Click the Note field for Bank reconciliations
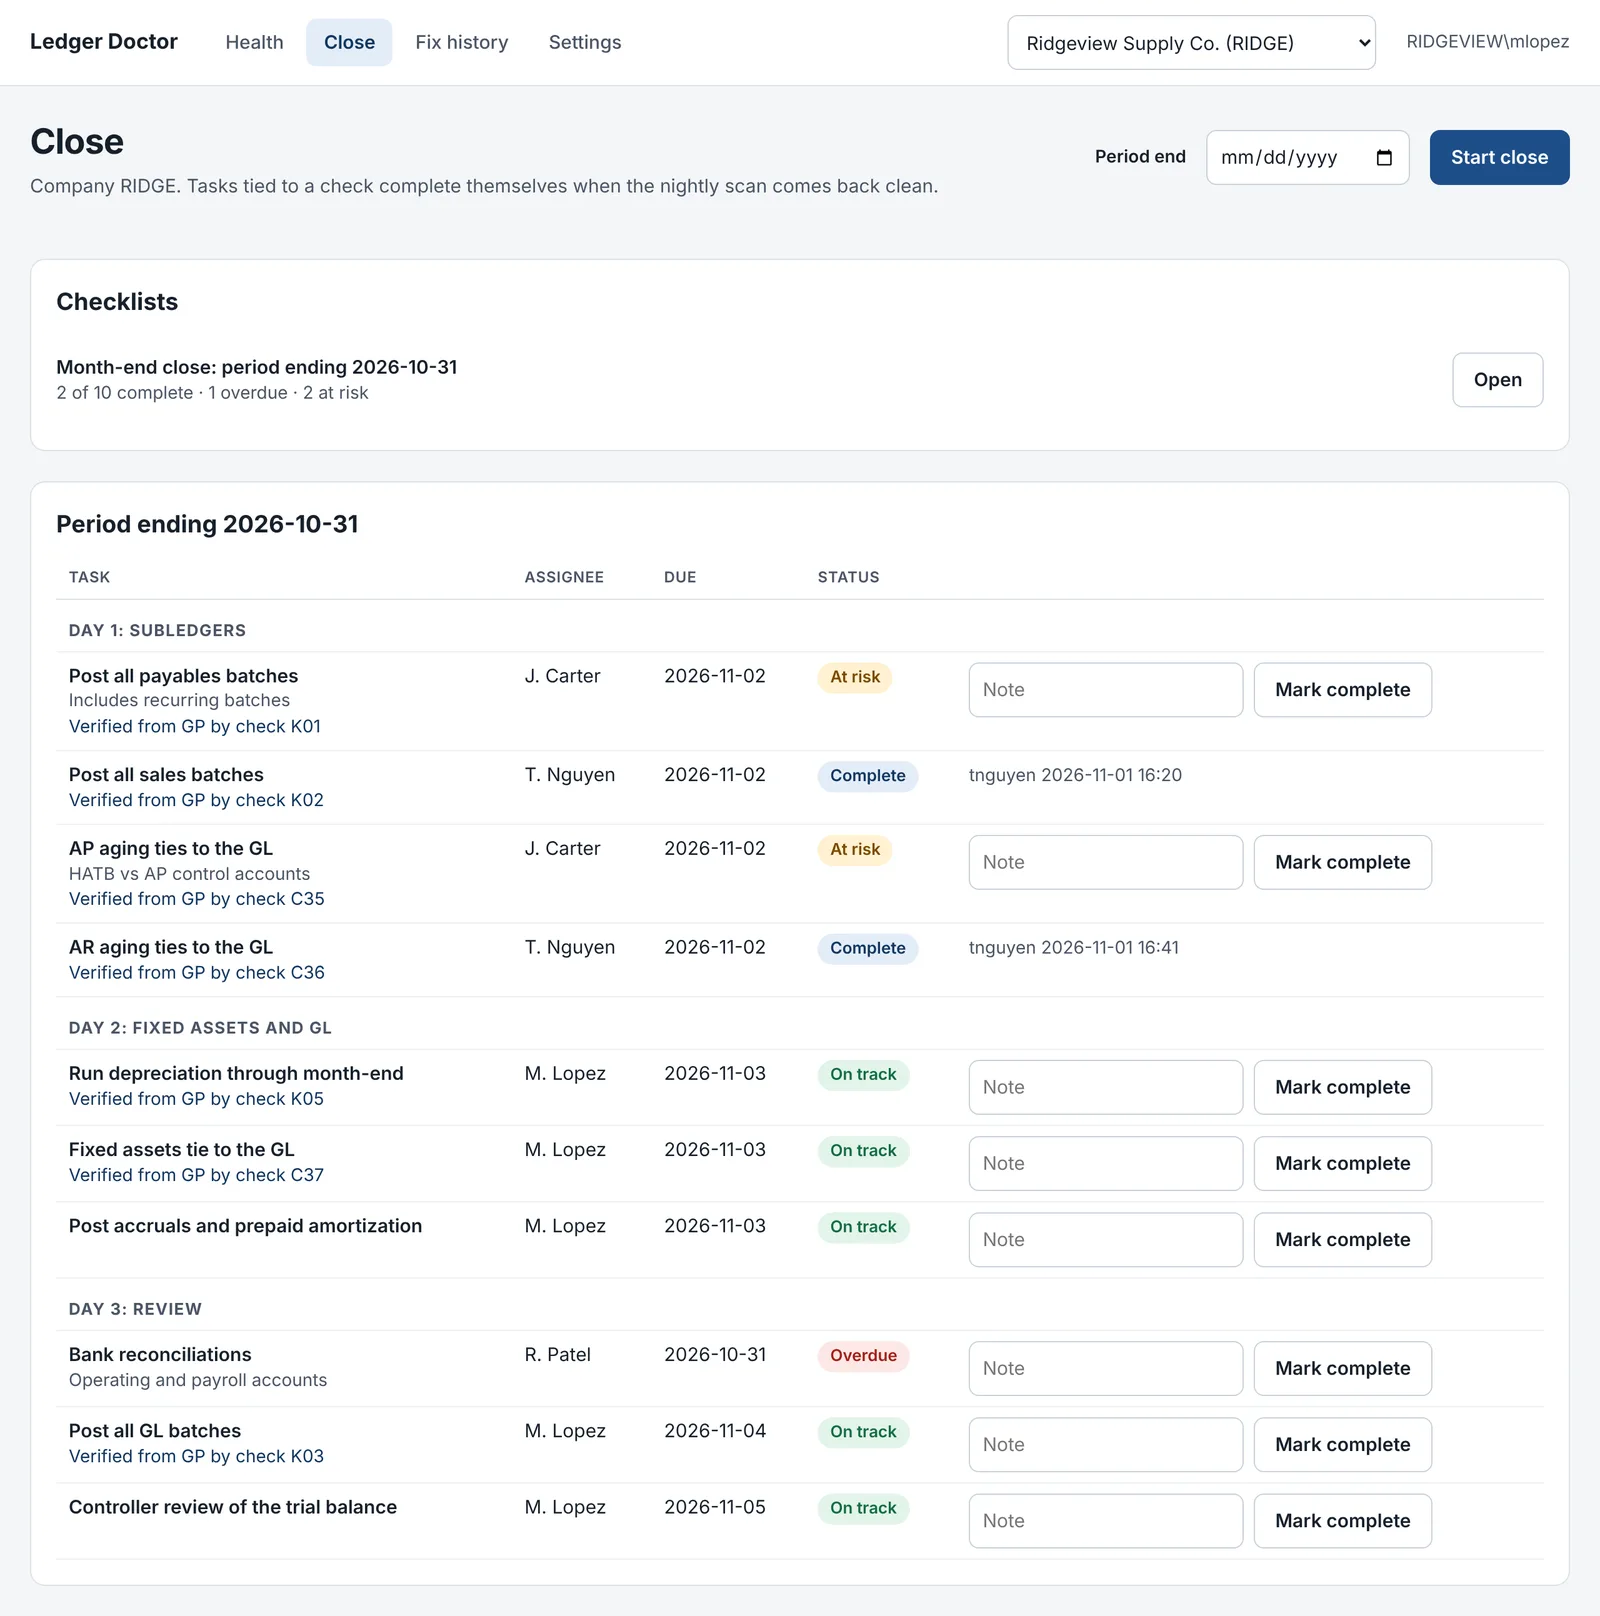This screenshot has width=1600, height=1616. [1105, 1368]
